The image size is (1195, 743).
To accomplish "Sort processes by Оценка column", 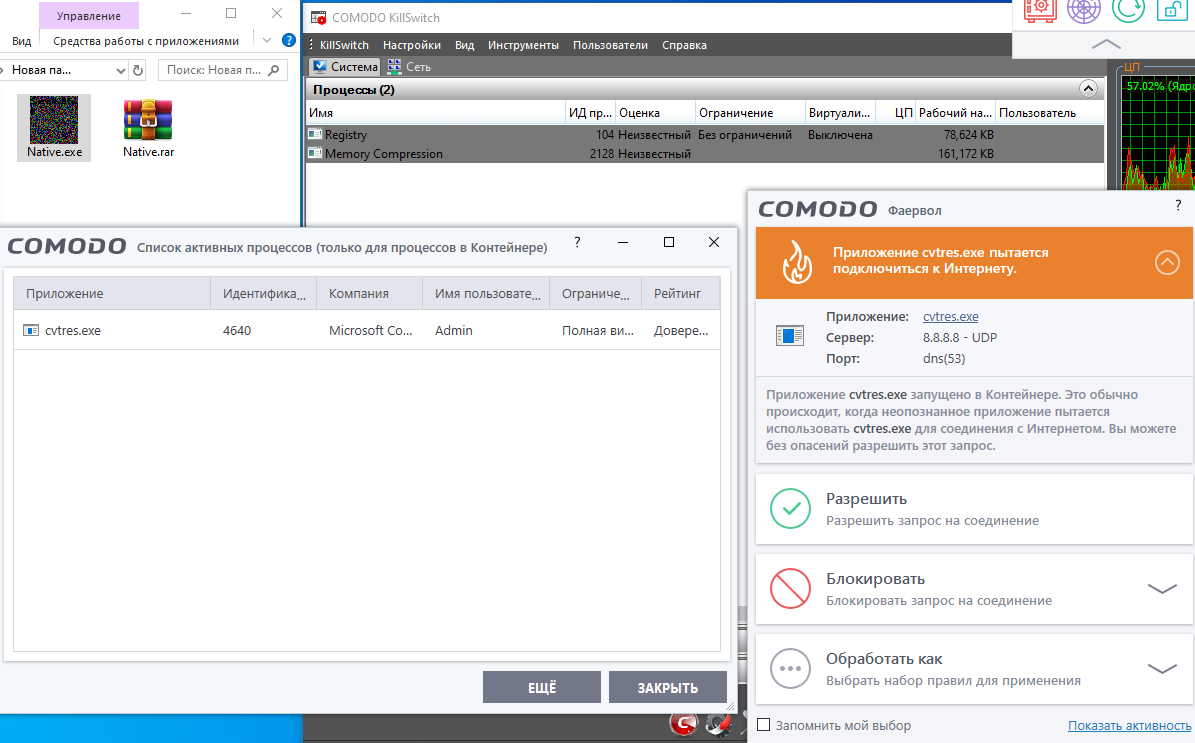I will [655, 113].
